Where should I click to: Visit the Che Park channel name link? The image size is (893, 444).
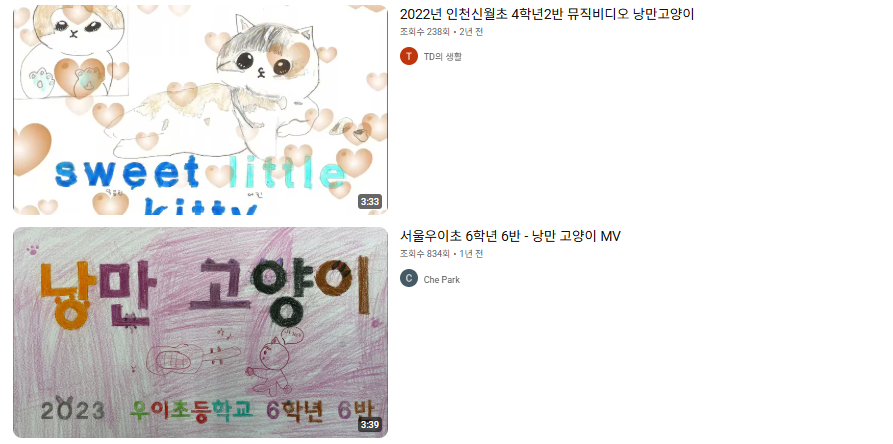pos(441,279)
